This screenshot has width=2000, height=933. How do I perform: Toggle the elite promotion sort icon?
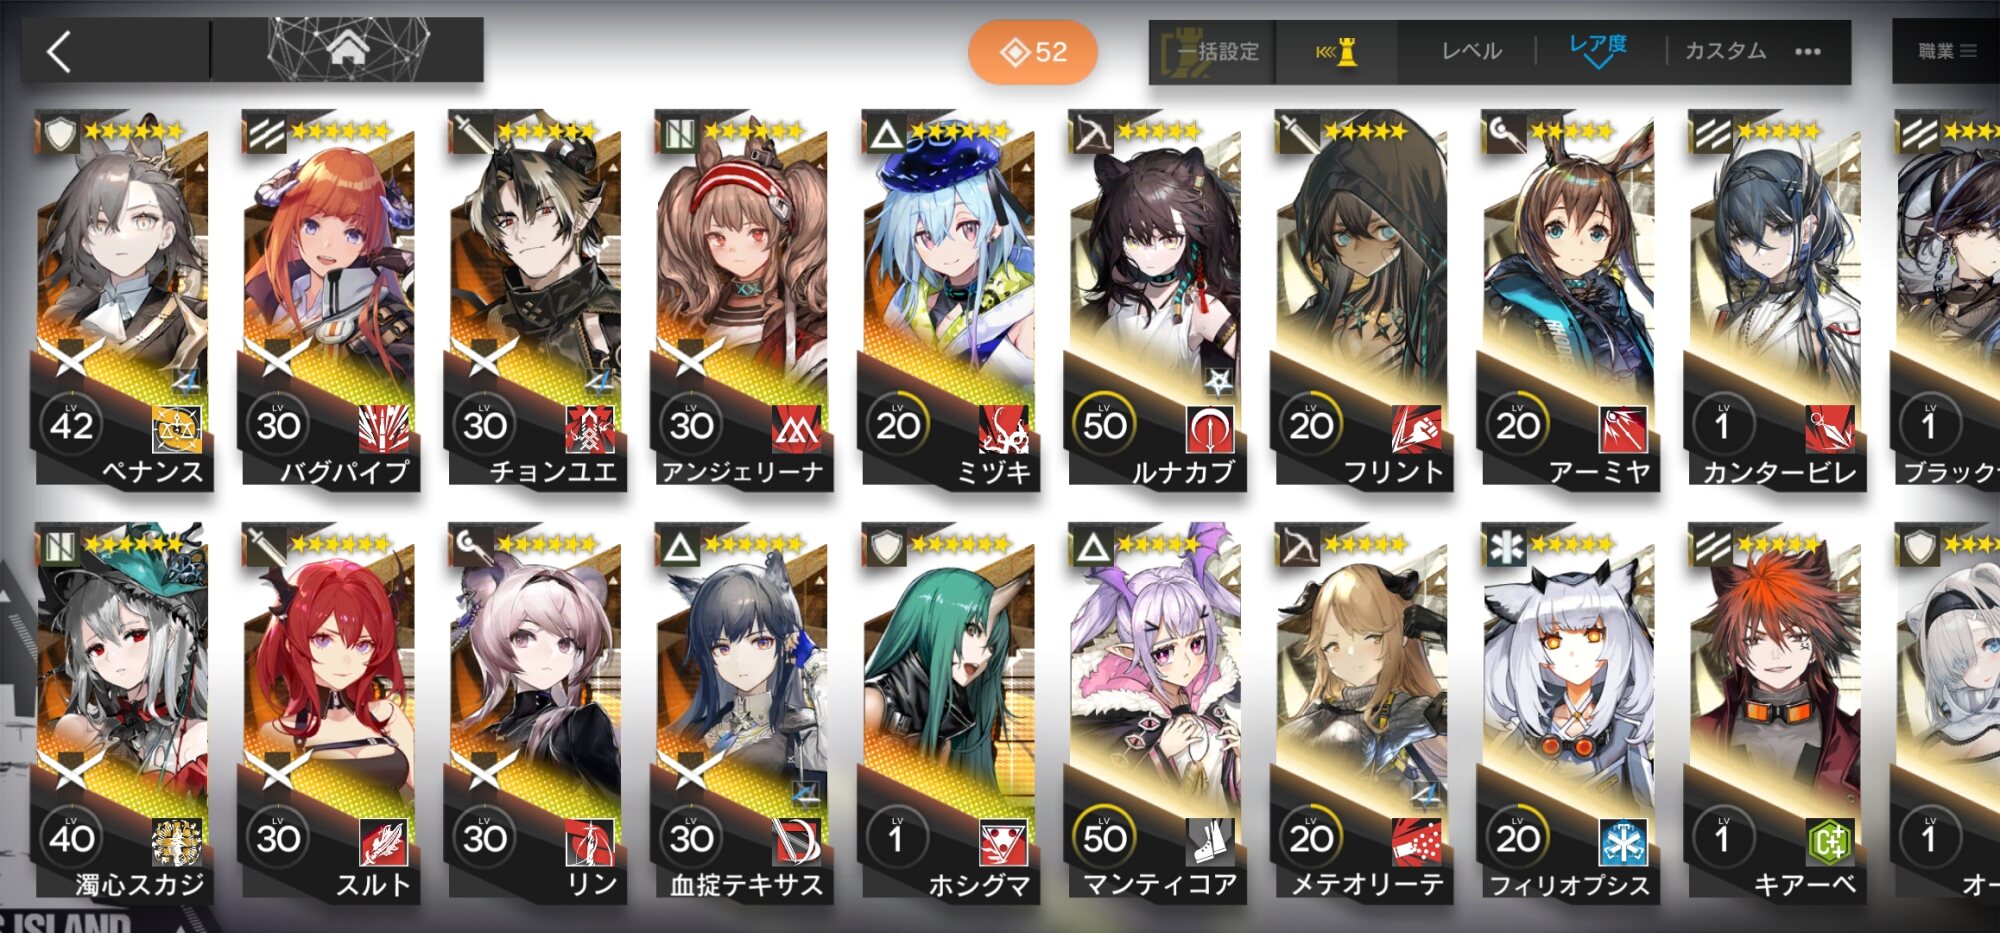[x=1337, y=52]
